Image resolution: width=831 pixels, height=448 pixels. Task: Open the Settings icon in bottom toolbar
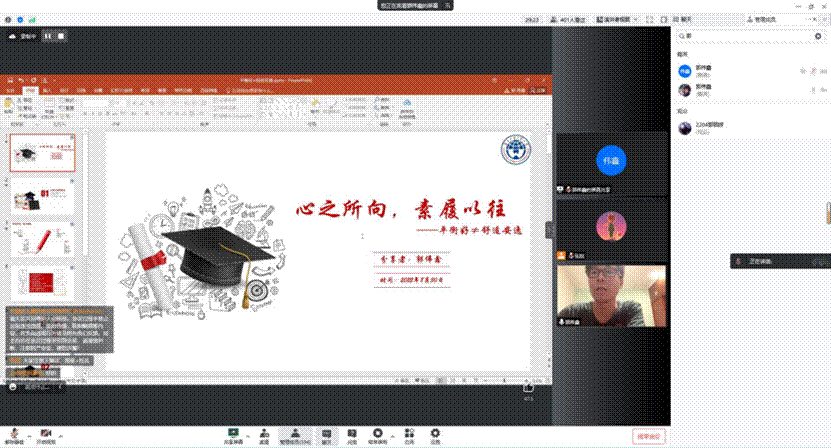pos(435,433)
